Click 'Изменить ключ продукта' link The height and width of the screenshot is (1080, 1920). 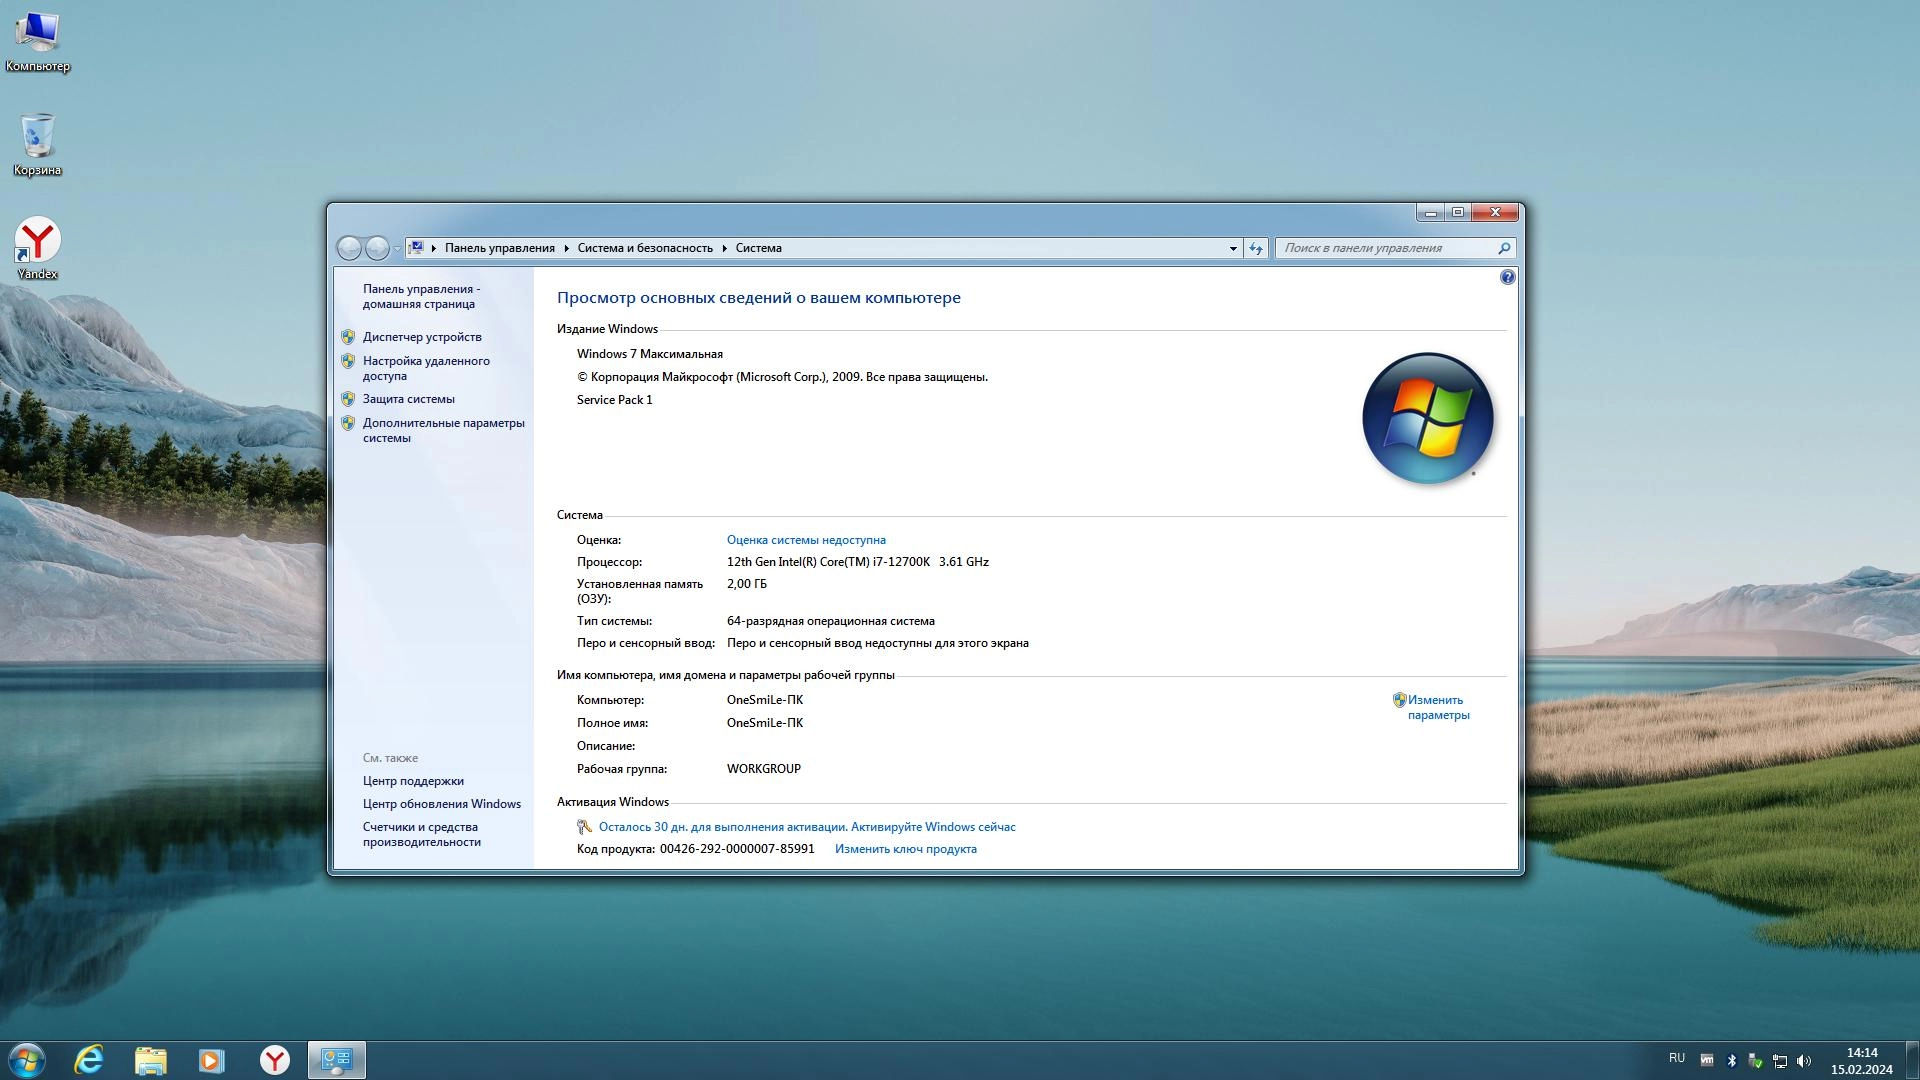click(905, 849)
